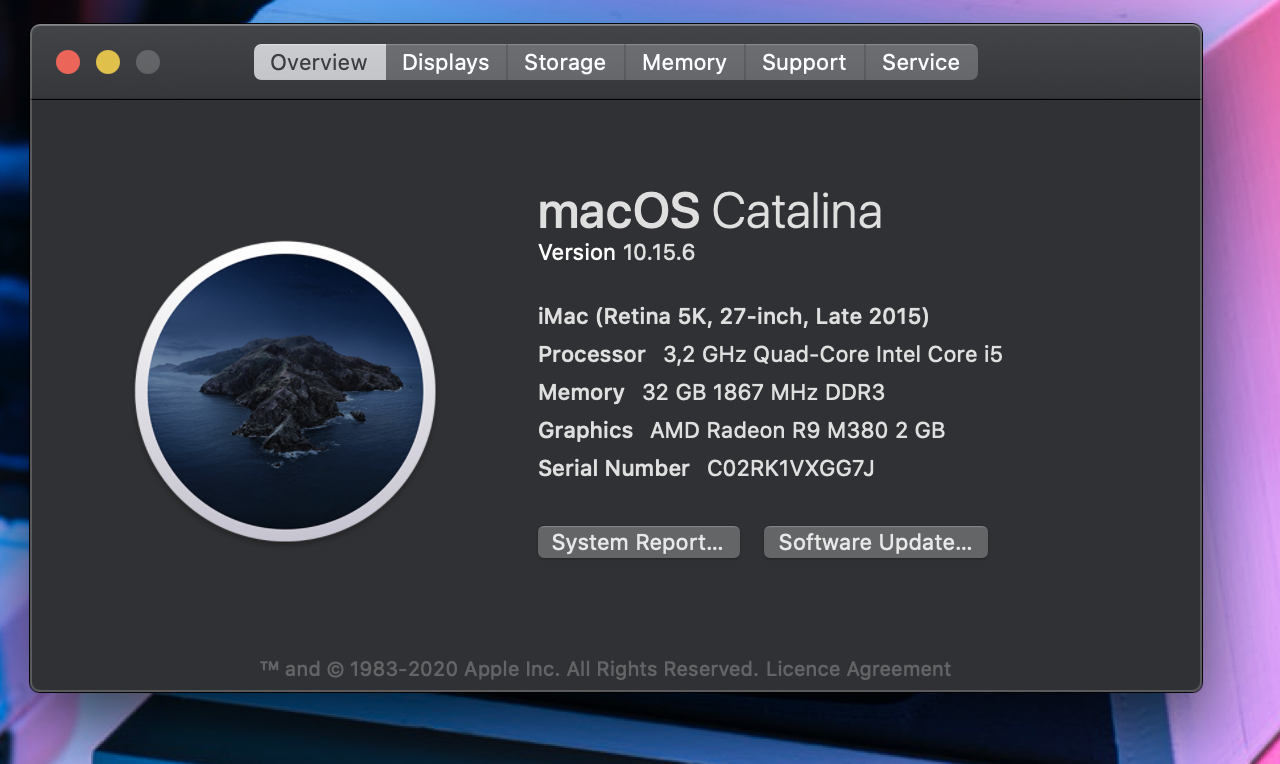
Task: Click the 3,2 GHz Quad-Core Intel Core i5 value
Action: pyautogui.click(x=833, y=355)
